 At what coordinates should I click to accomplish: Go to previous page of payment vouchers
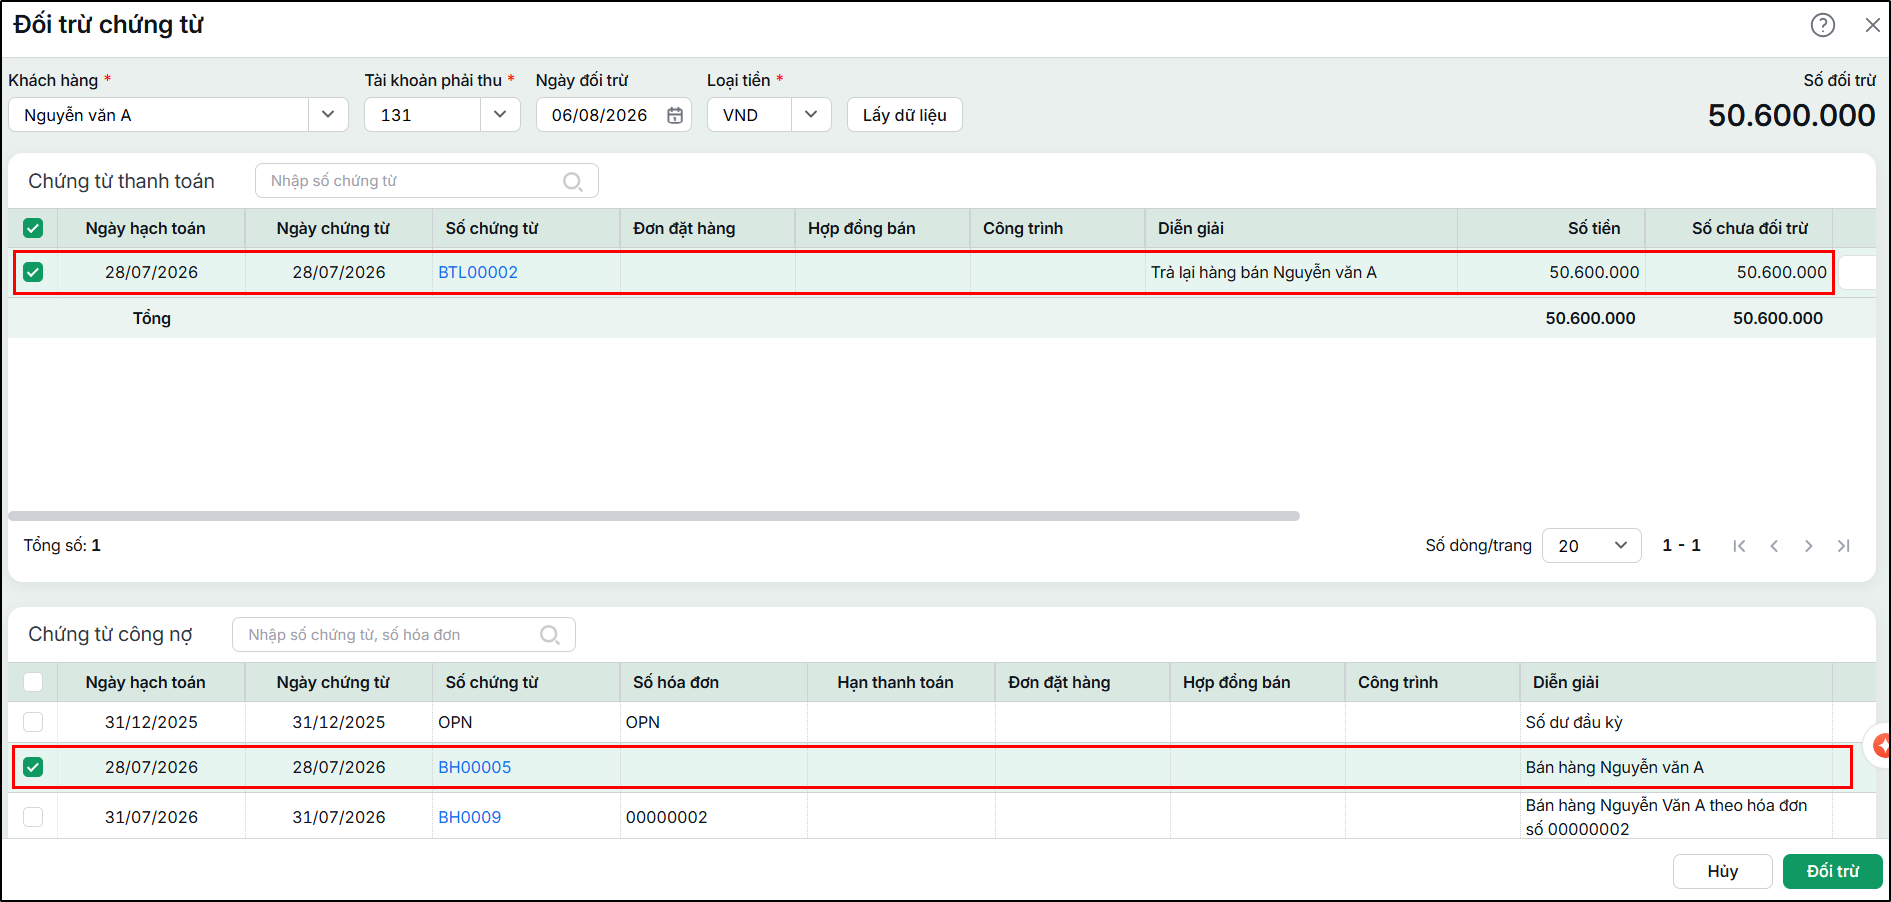pyautogui.click(x=1774, y=546)
